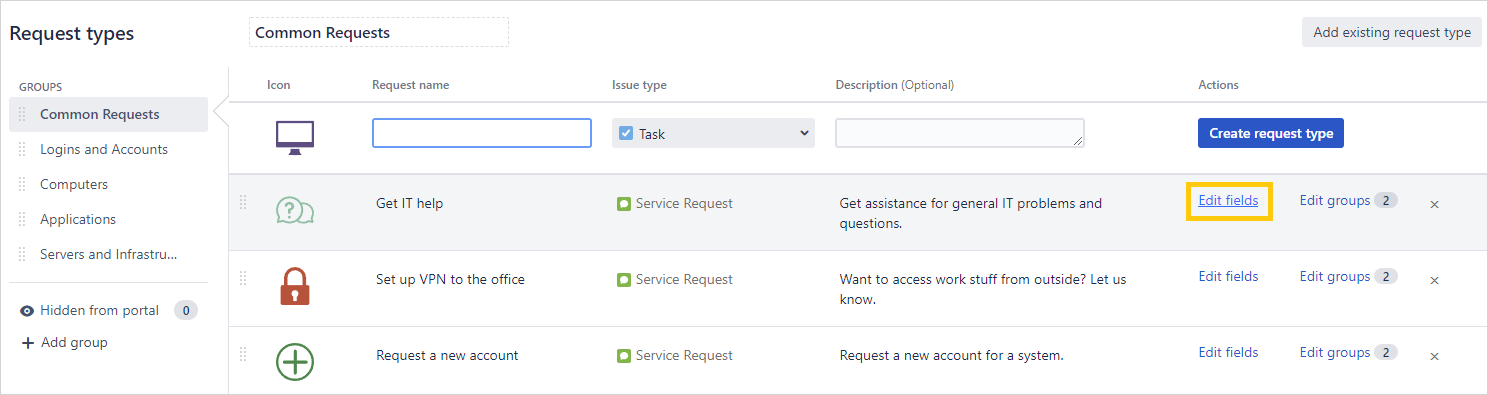
Task: Delete the Request a new account row
Action: 1434,356
